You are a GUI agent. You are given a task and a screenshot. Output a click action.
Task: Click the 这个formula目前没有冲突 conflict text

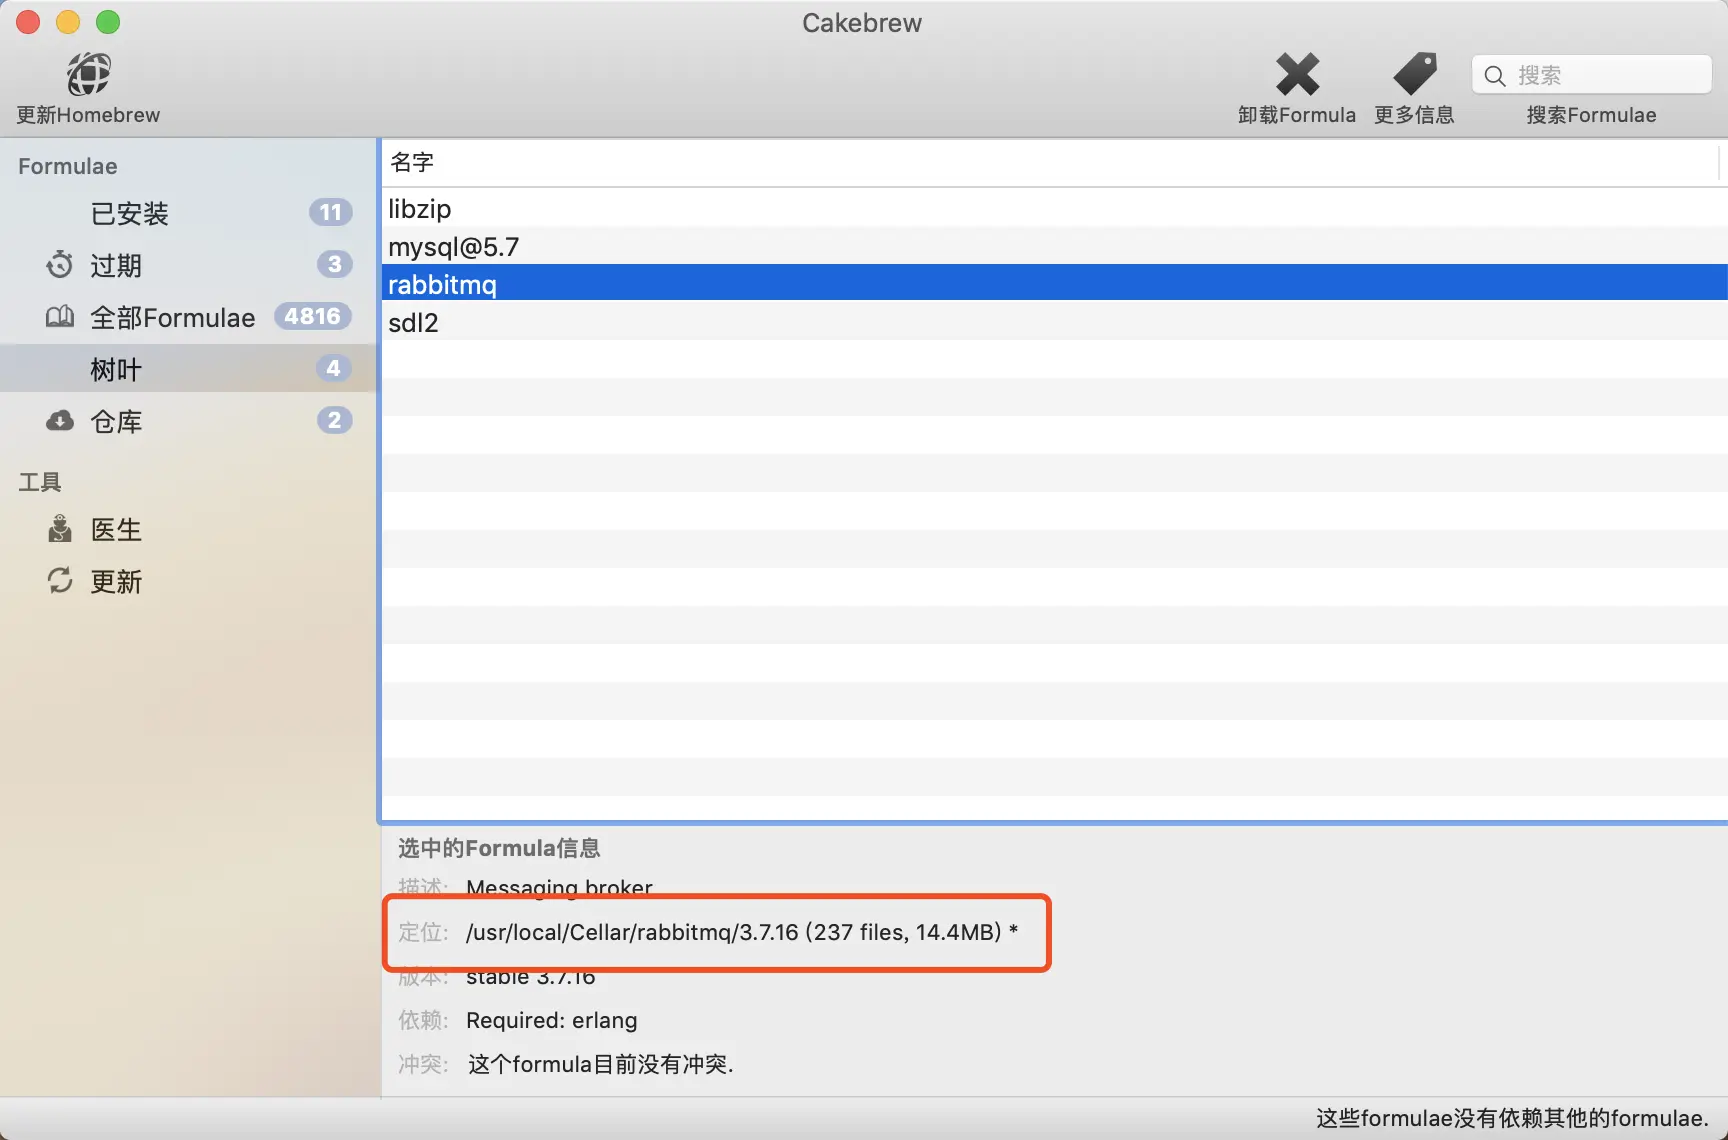(x=601, y=1064)
